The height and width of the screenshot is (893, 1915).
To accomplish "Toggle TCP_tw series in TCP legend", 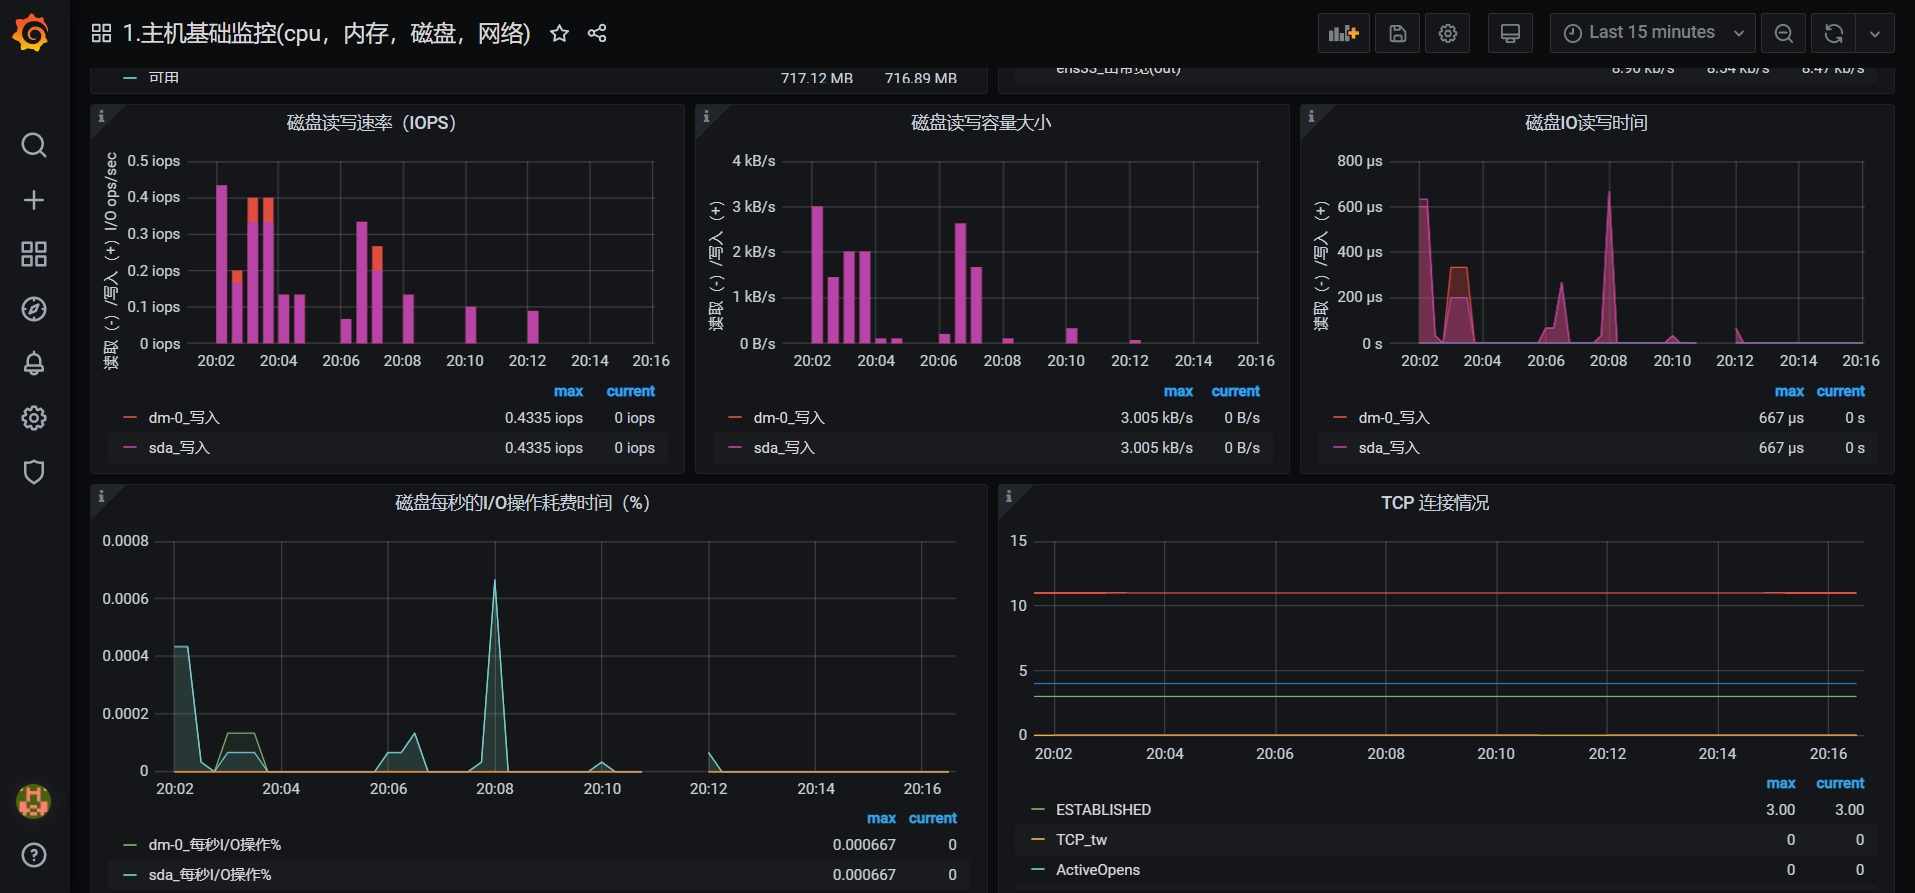I will point(1081,840).
